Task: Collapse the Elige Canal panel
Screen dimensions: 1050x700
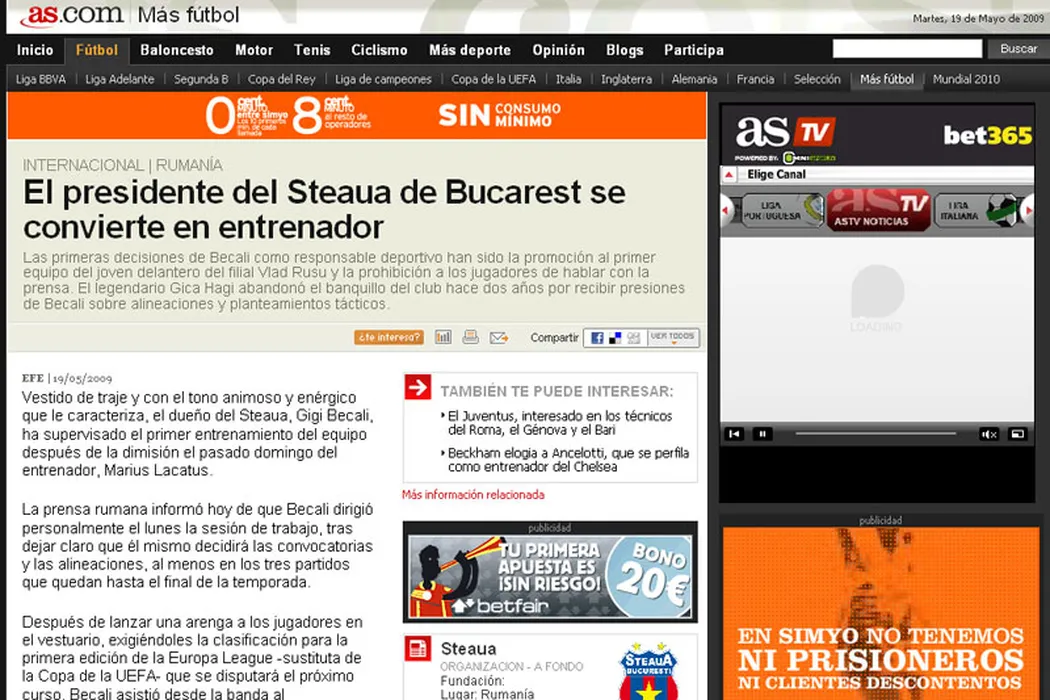Action: [x=730, y=175]
